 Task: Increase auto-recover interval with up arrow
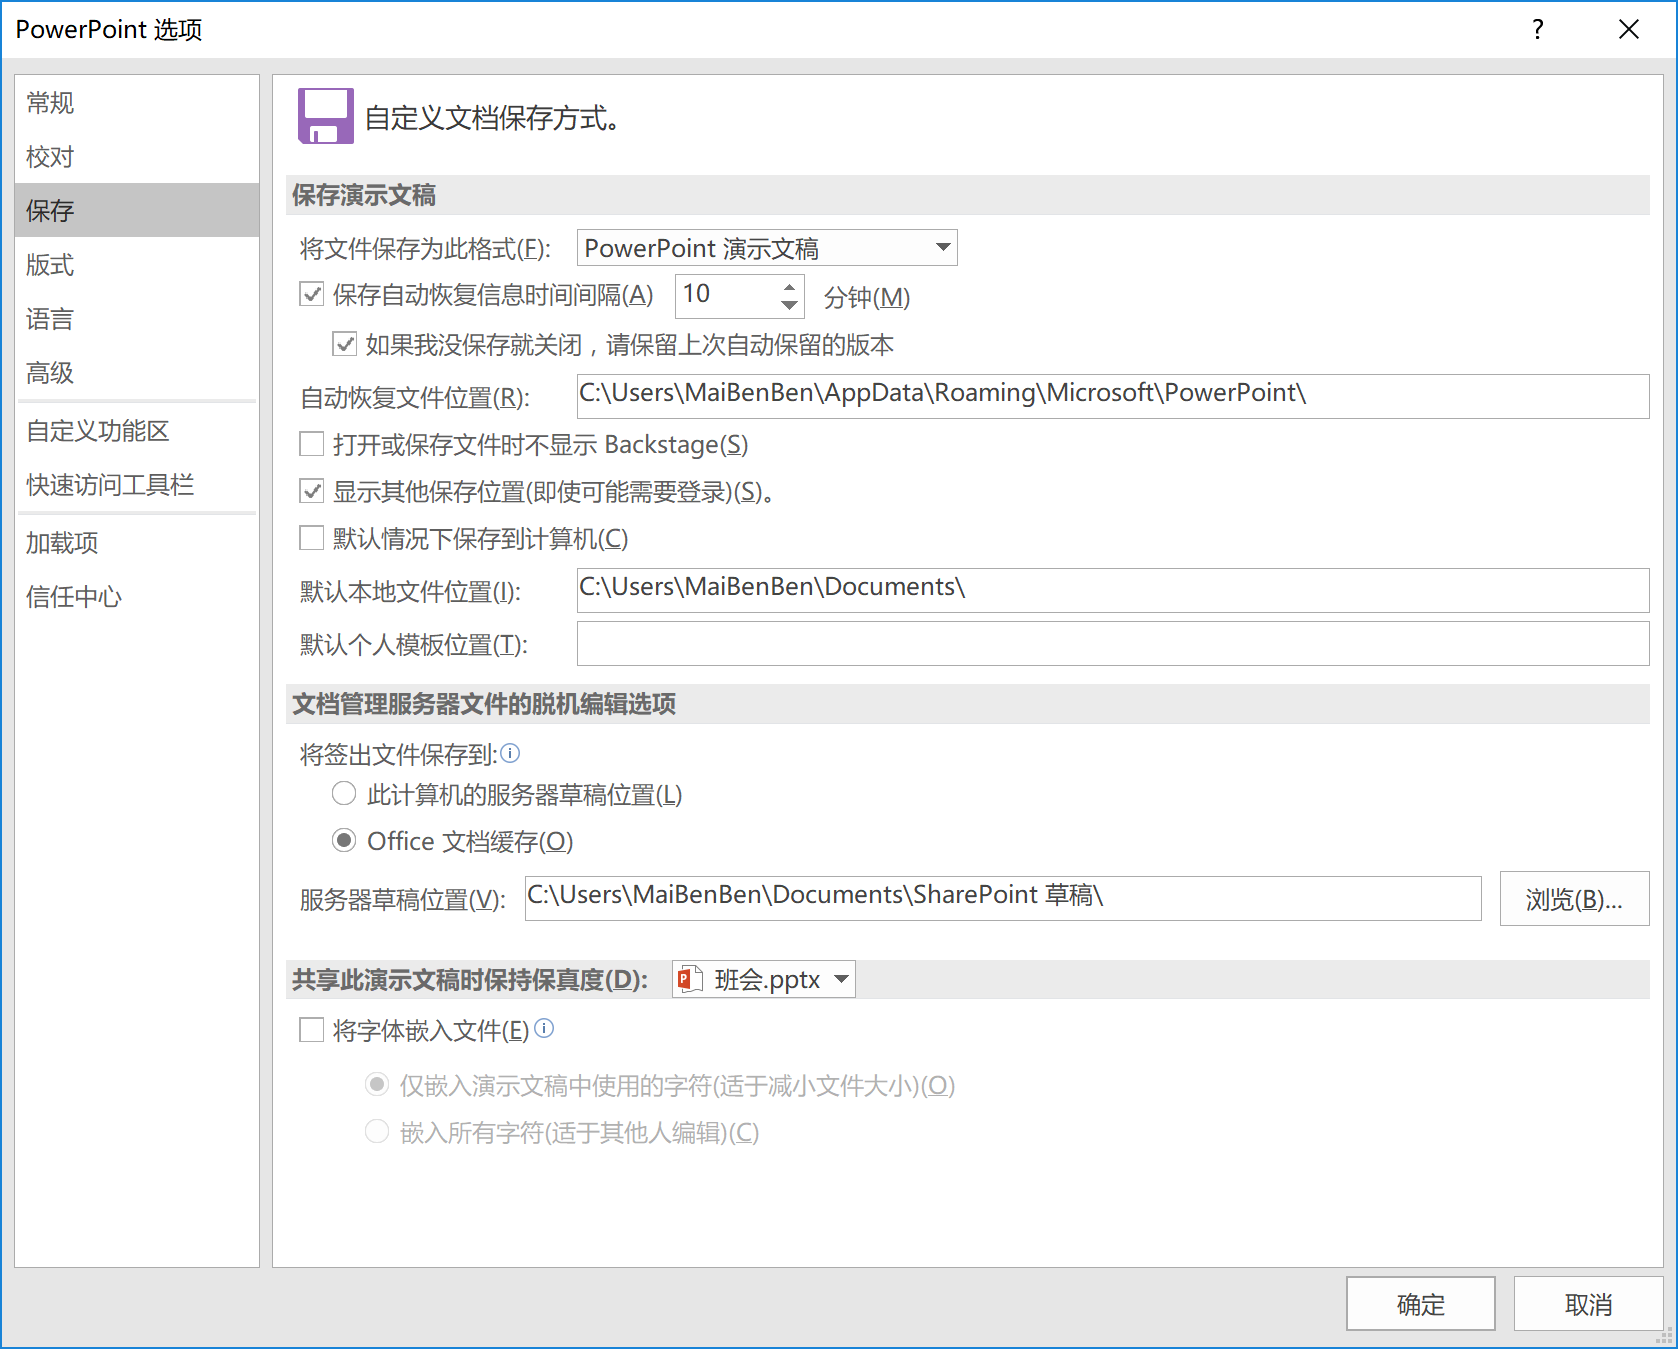pos(790,286)
